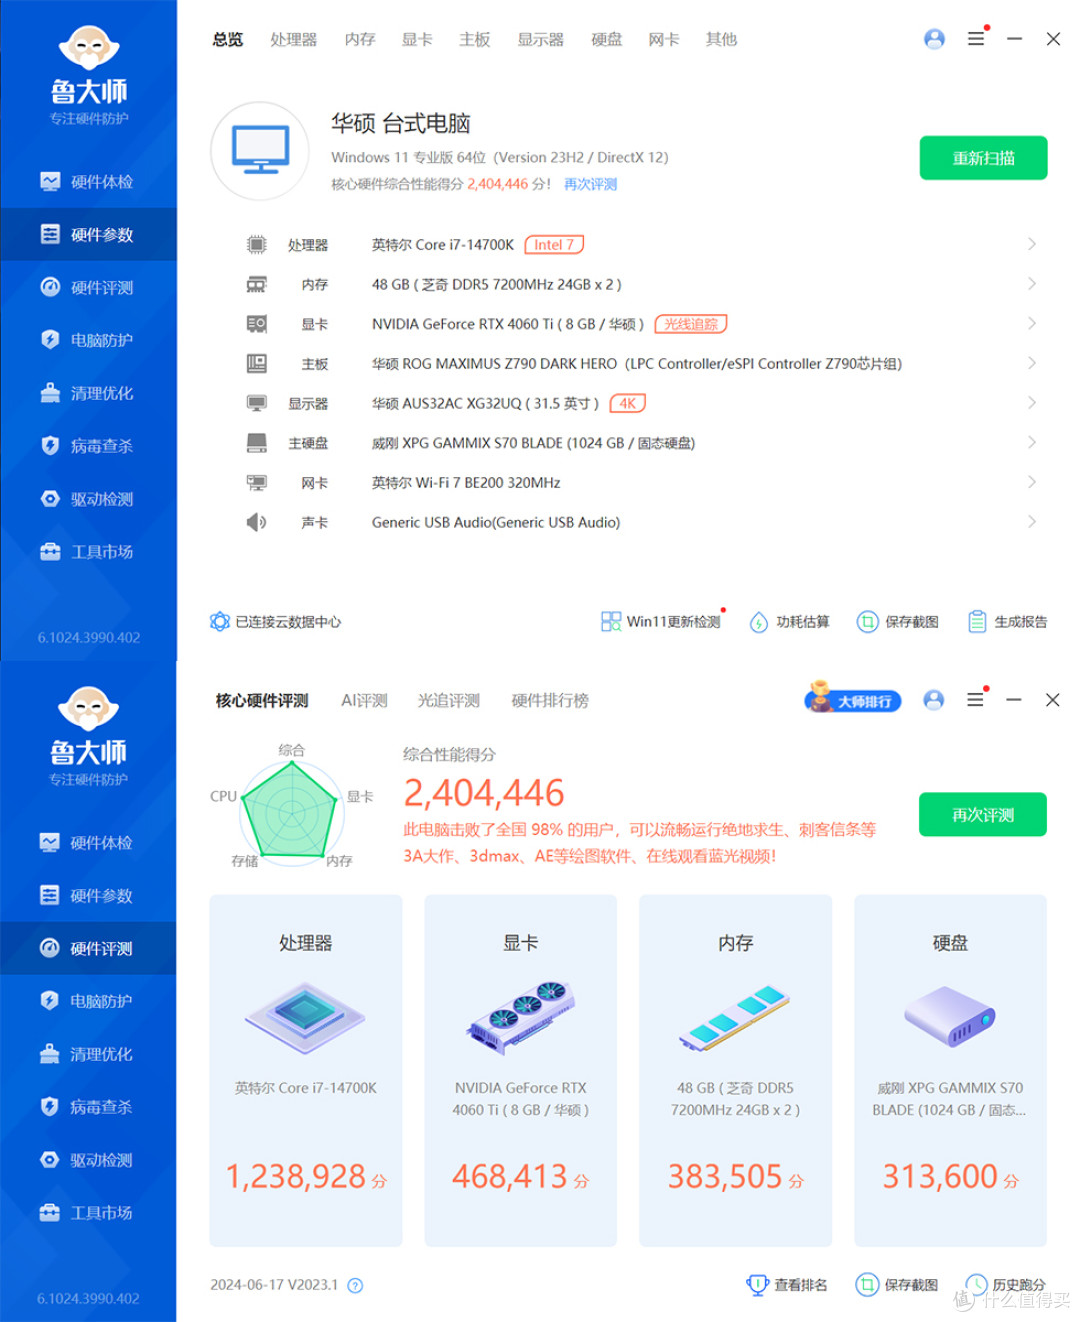Screen dimensions: 1080x1322
Task: Open 电脑防护 in the upper window sidebar
Action: (88, 340)
